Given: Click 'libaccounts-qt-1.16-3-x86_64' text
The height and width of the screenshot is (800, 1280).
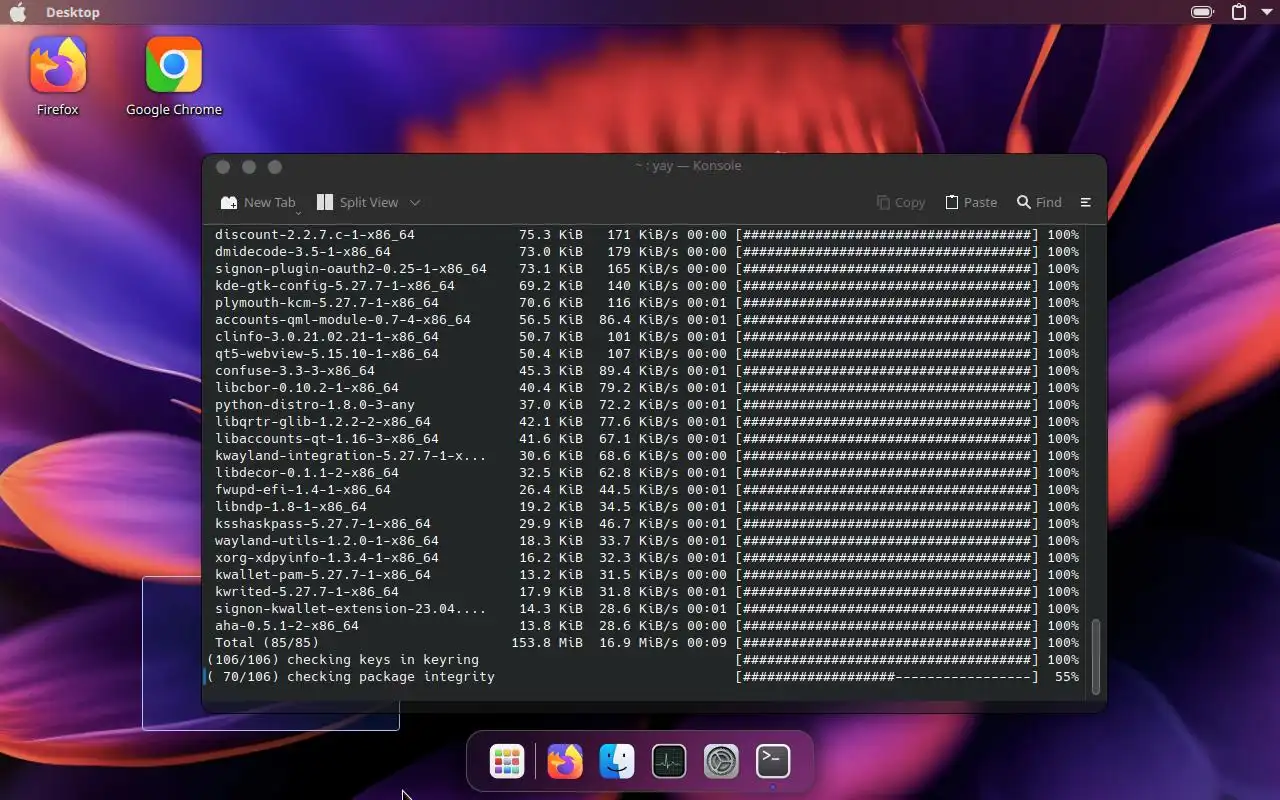Looking at the screenshot, I should 327,439.
